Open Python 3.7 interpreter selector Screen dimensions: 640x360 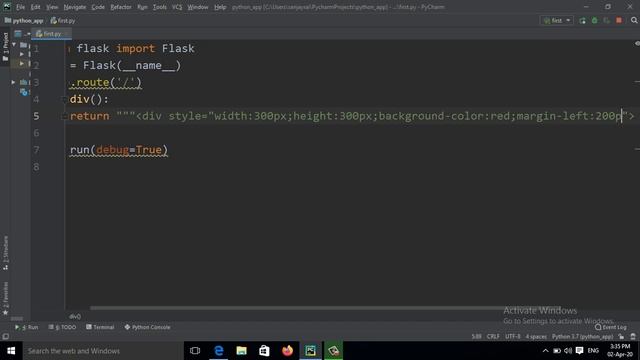[582, 337]
